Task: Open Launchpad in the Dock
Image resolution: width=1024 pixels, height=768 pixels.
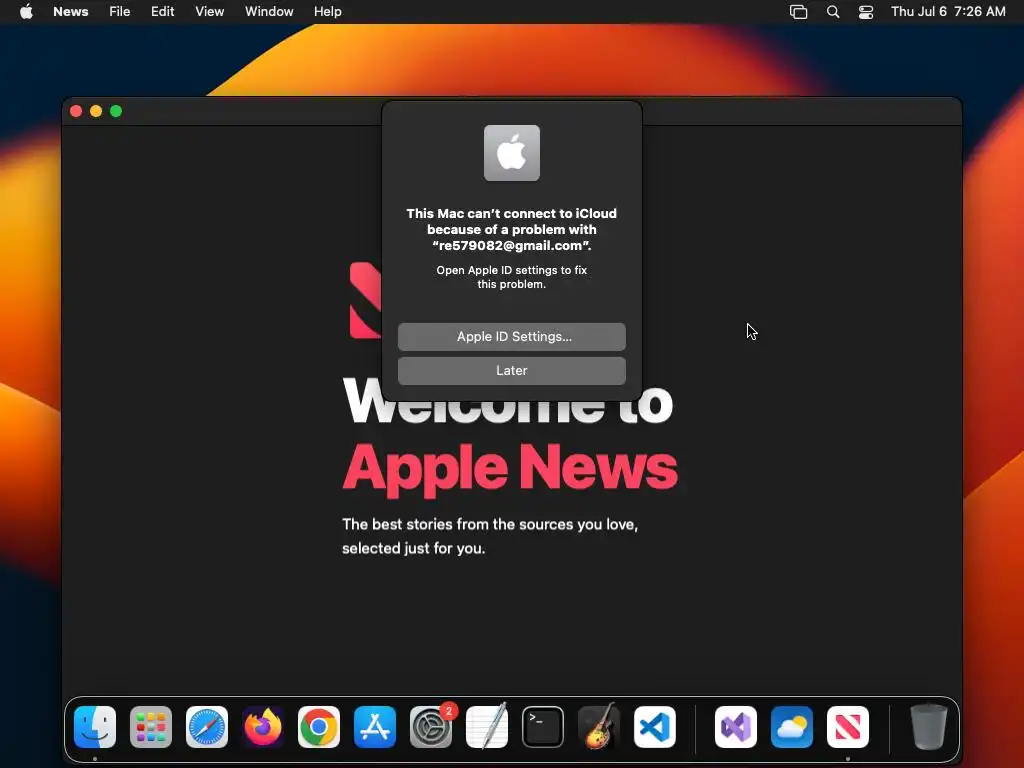Action: point(151,727)
